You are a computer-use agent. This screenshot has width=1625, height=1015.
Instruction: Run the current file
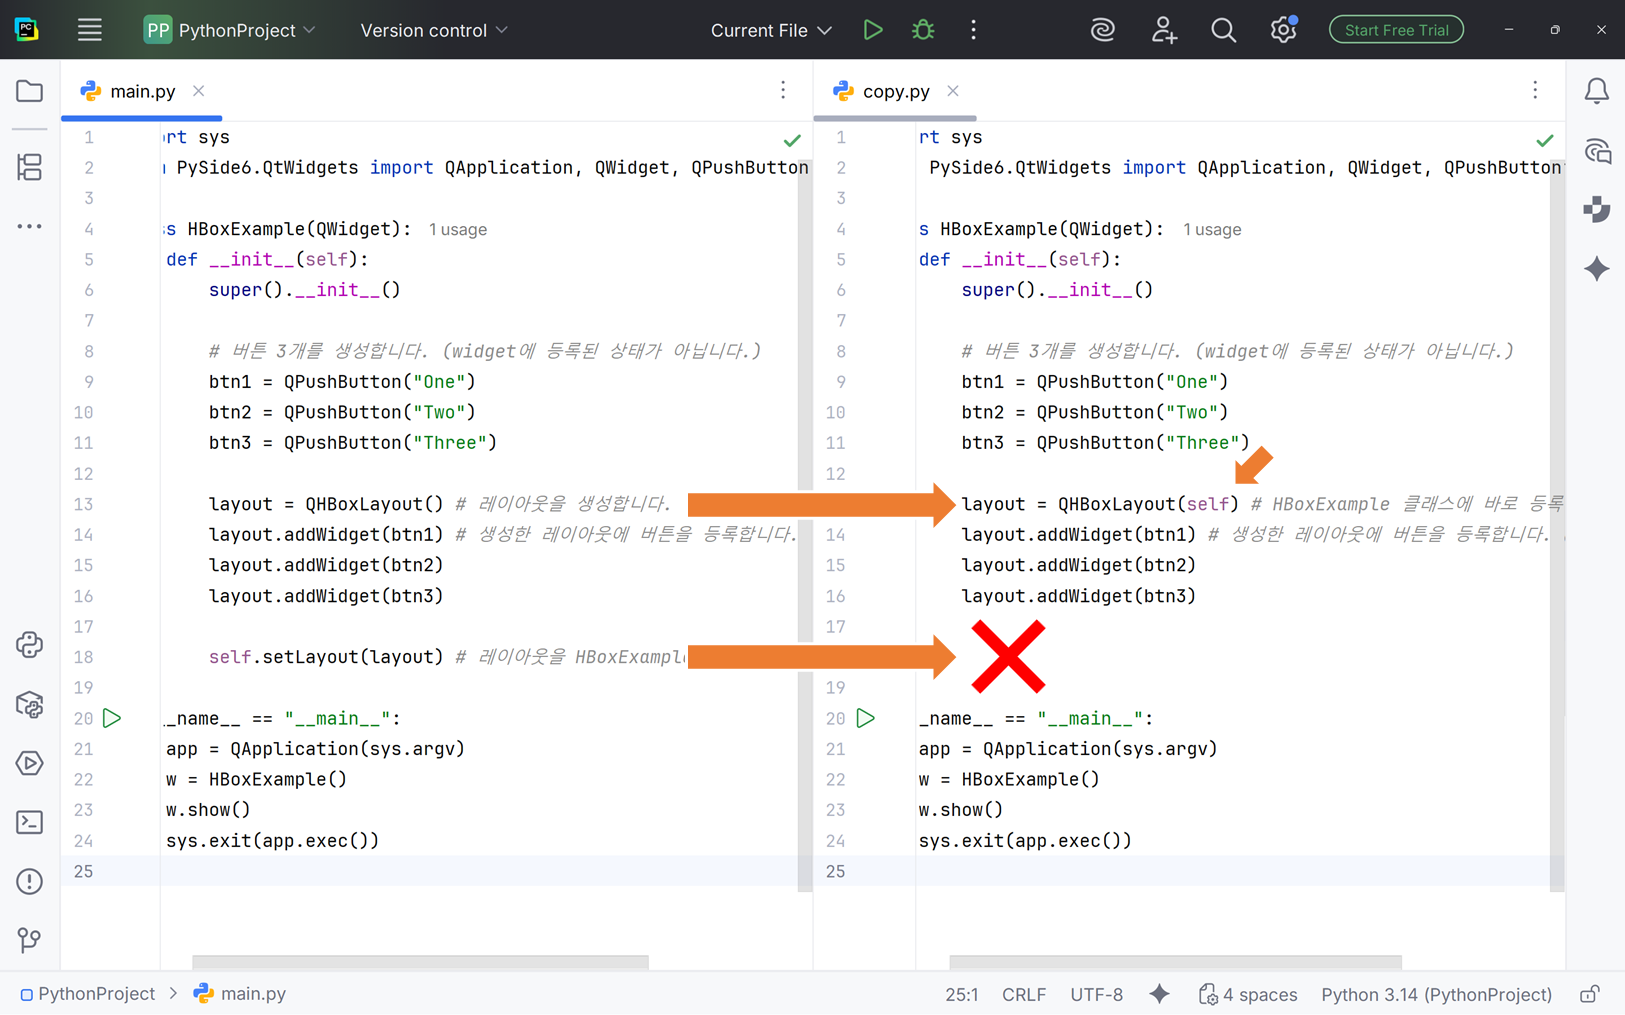click(x=873, y=30)
